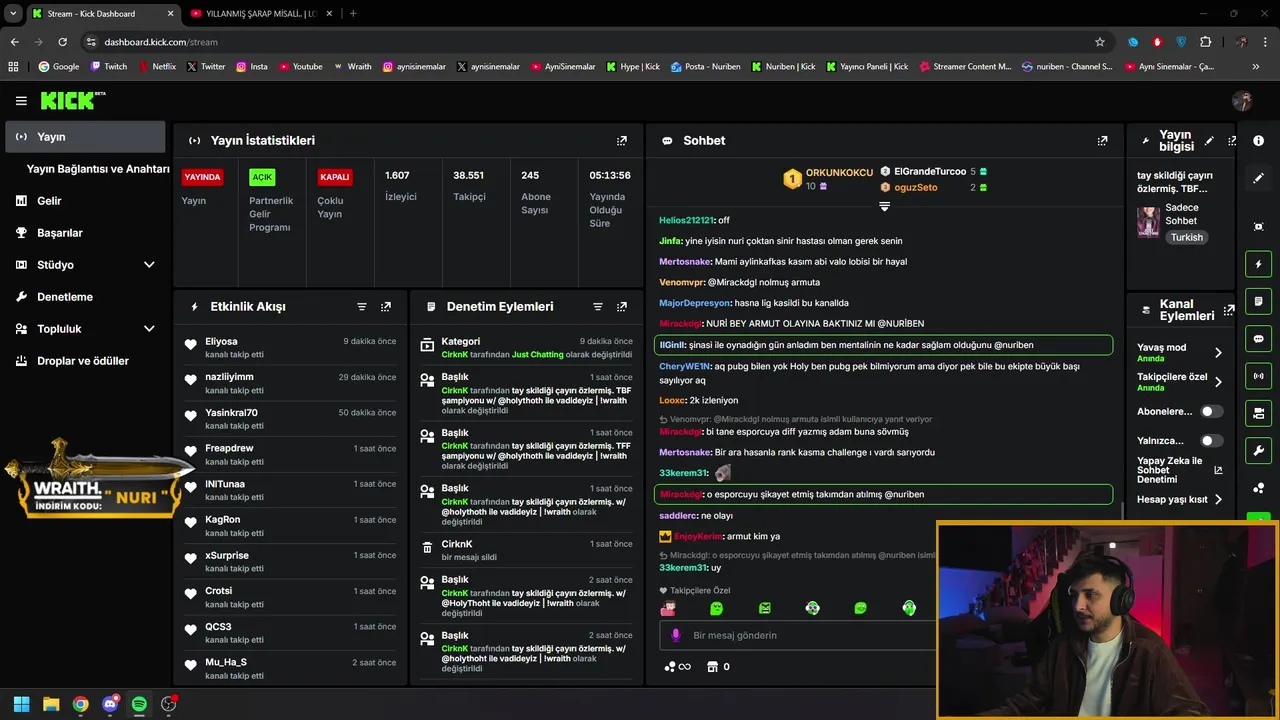Open the channel points icon below chat
The width and height of the screenshot is (1280, 720).
[677, 667]
